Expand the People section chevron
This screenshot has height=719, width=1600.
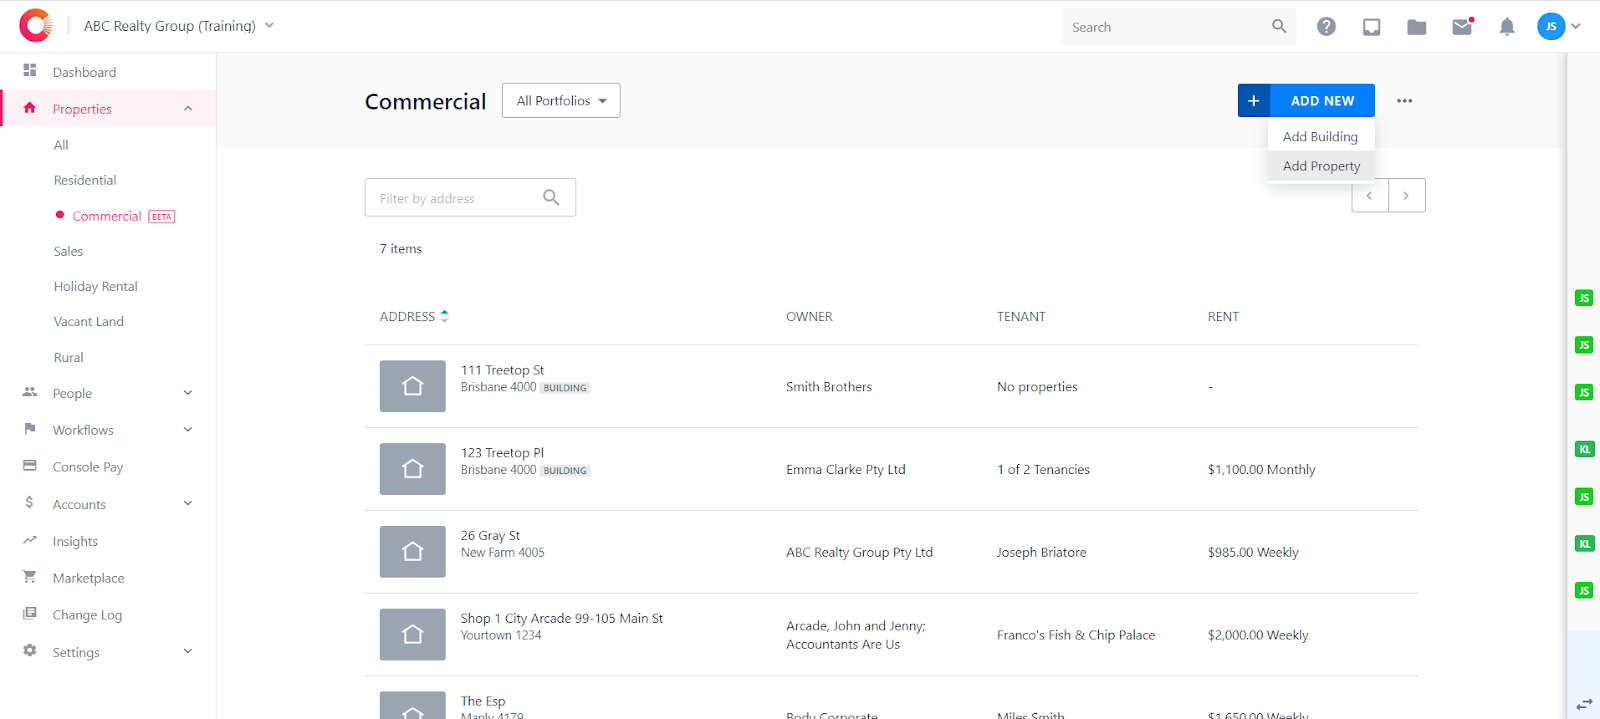[188, 393]
